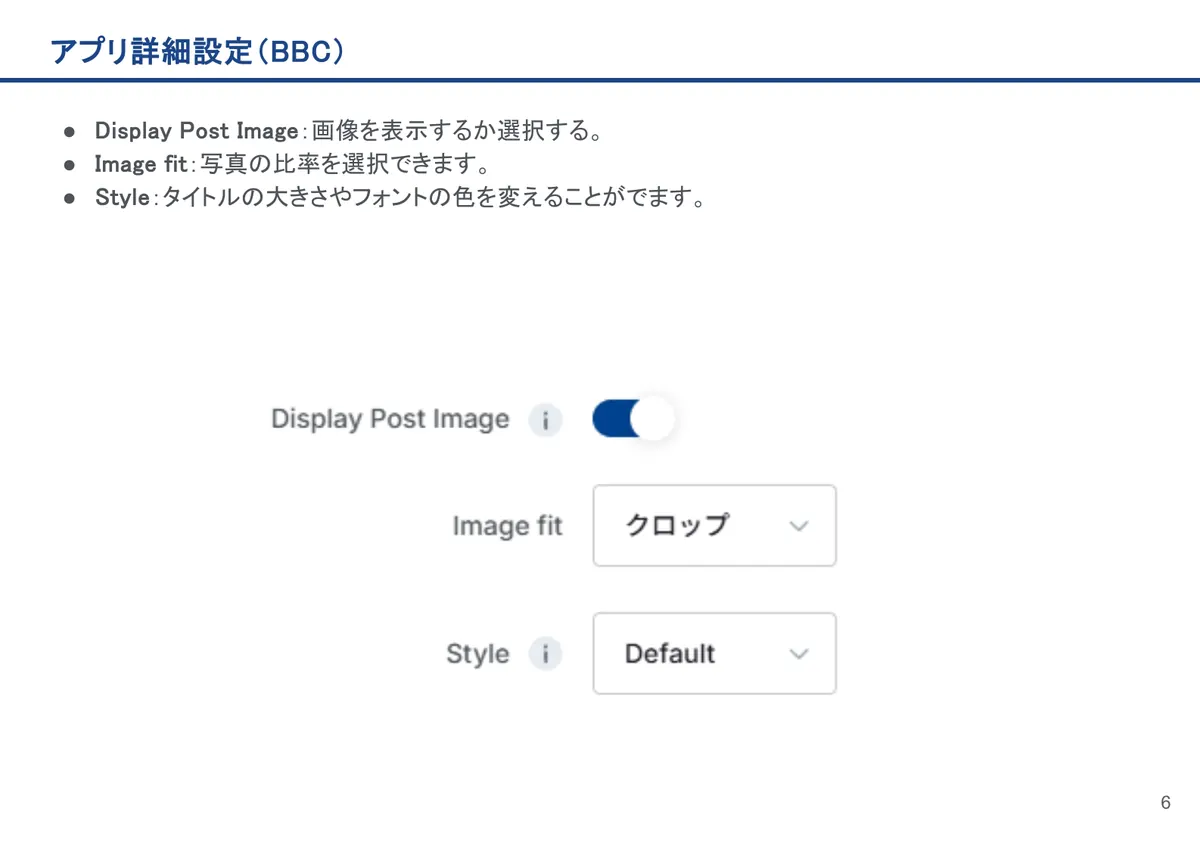1200x849 pixels.
Task: Click the chevron arrow in Style box
Action: click(x=798, y=654)
